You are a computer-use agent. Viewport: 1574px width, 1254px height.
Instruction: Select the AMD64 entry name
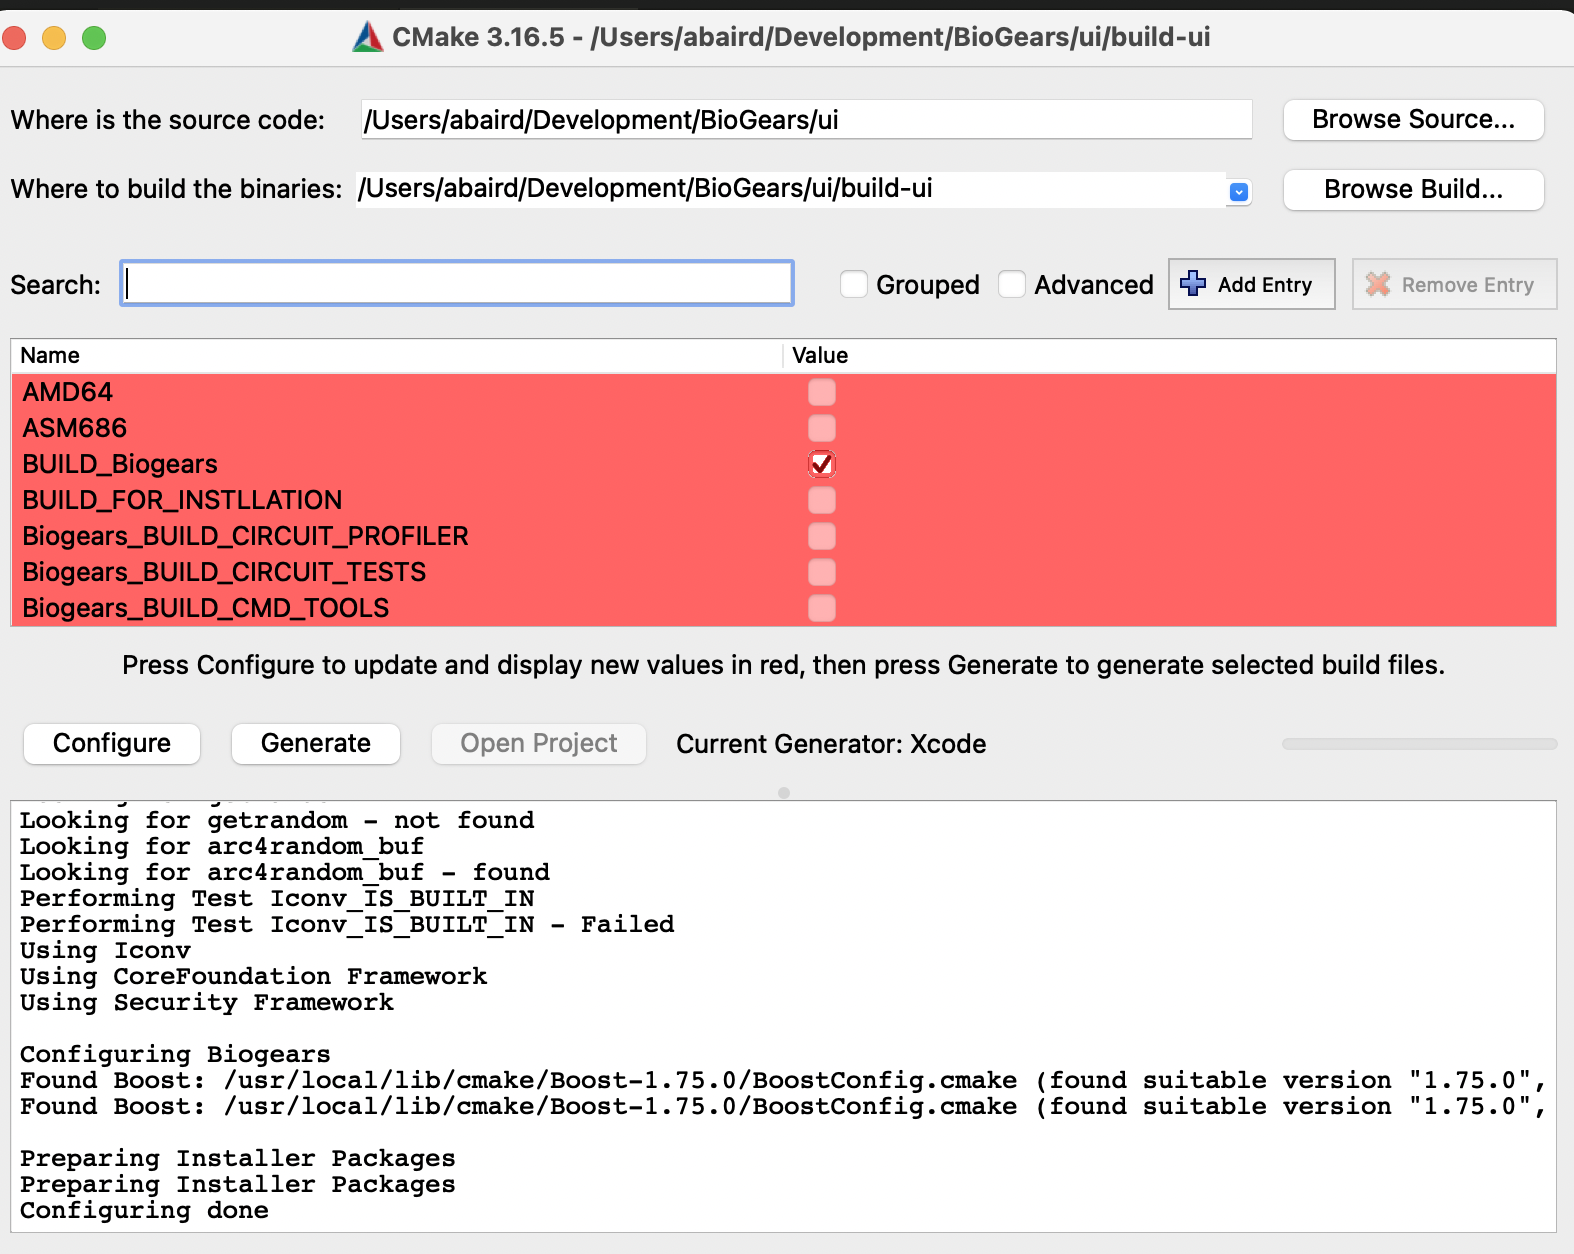pyautogui.click(x=68, y=392)
